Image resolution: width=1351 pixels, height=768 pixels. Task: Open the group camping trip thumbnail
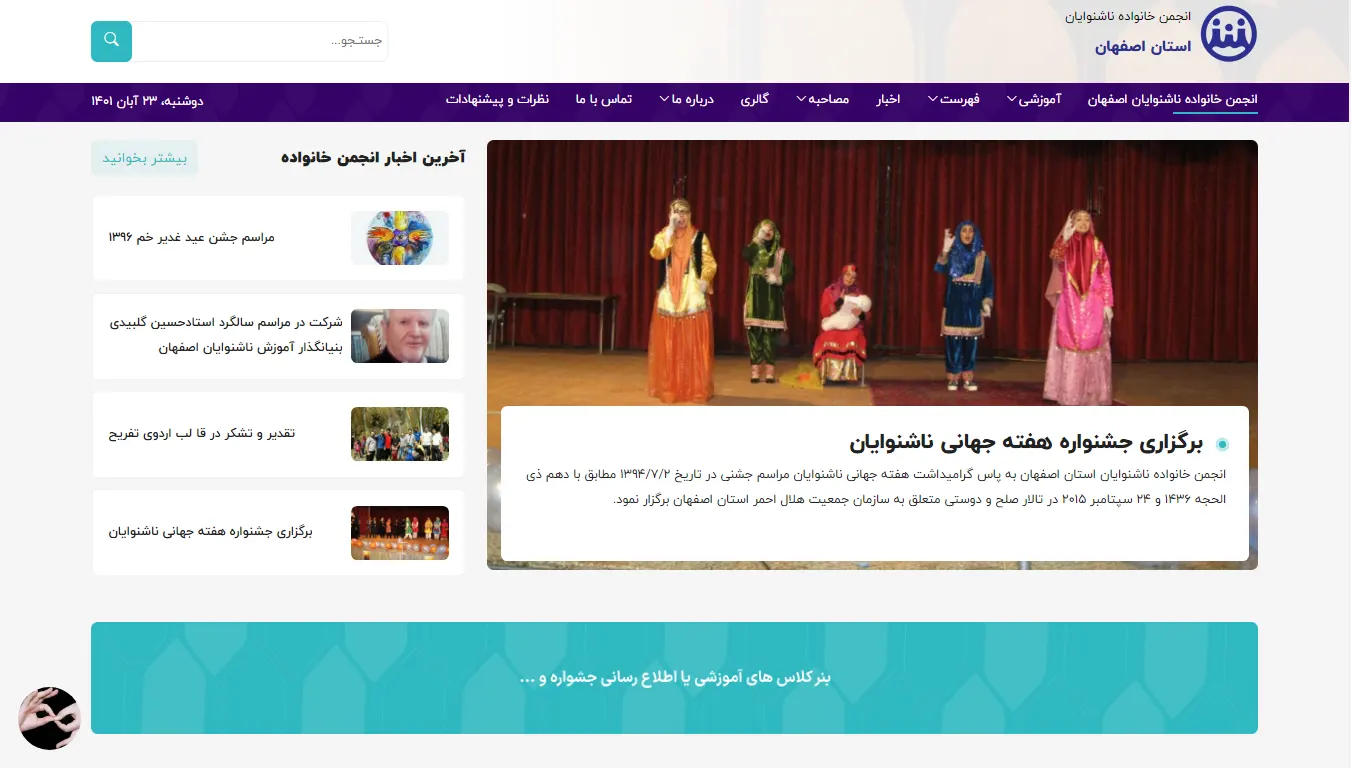(399, 434)
